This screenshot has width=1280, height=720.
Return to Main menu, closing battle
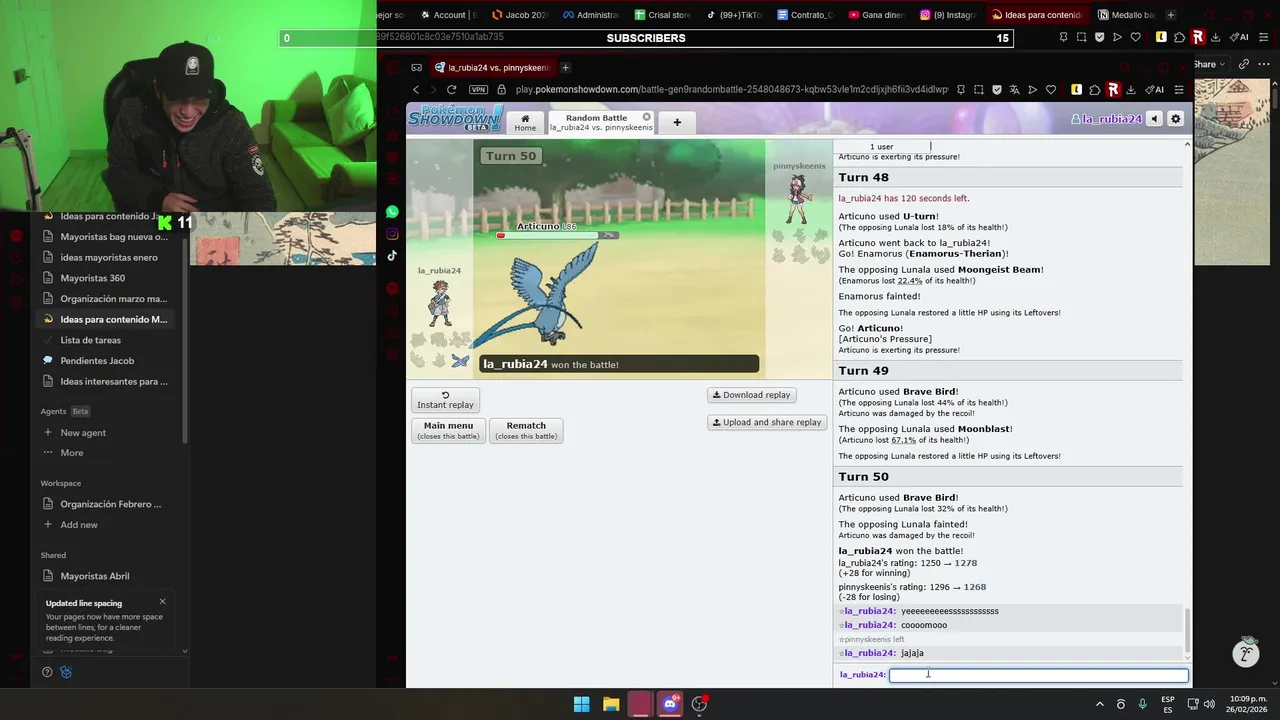[448, 430]
